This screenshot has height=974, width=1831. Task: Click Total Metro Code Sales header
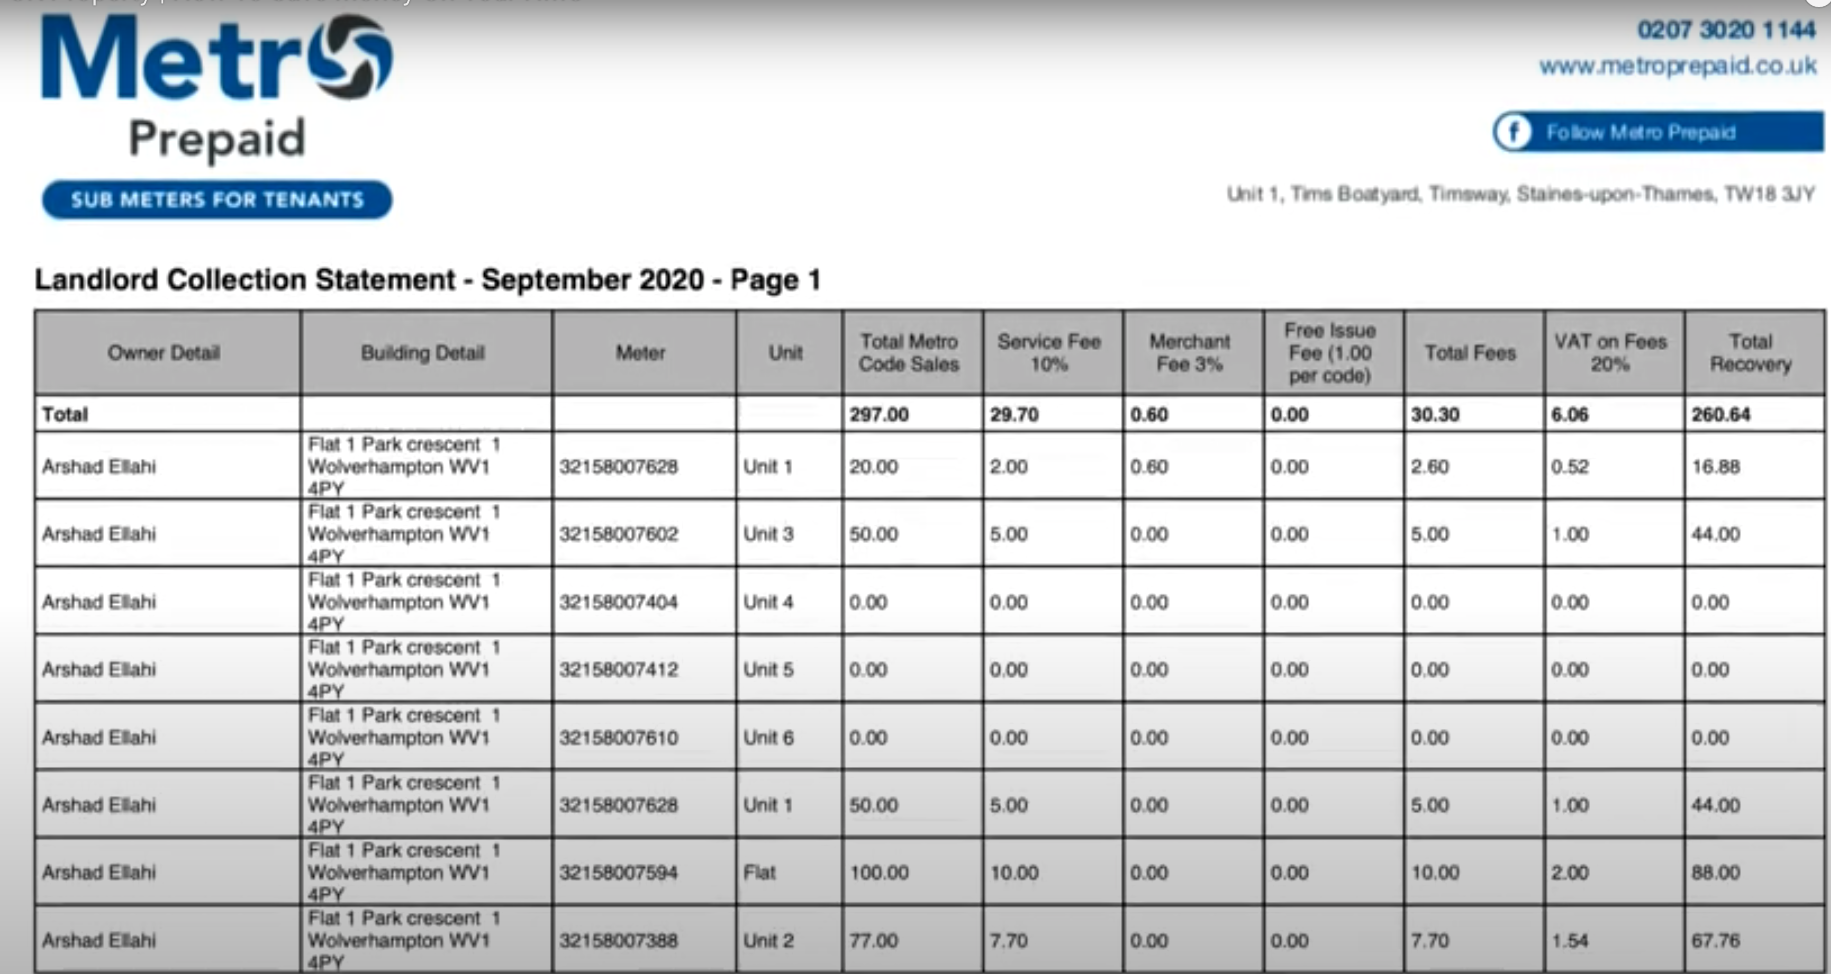(911, 353)
